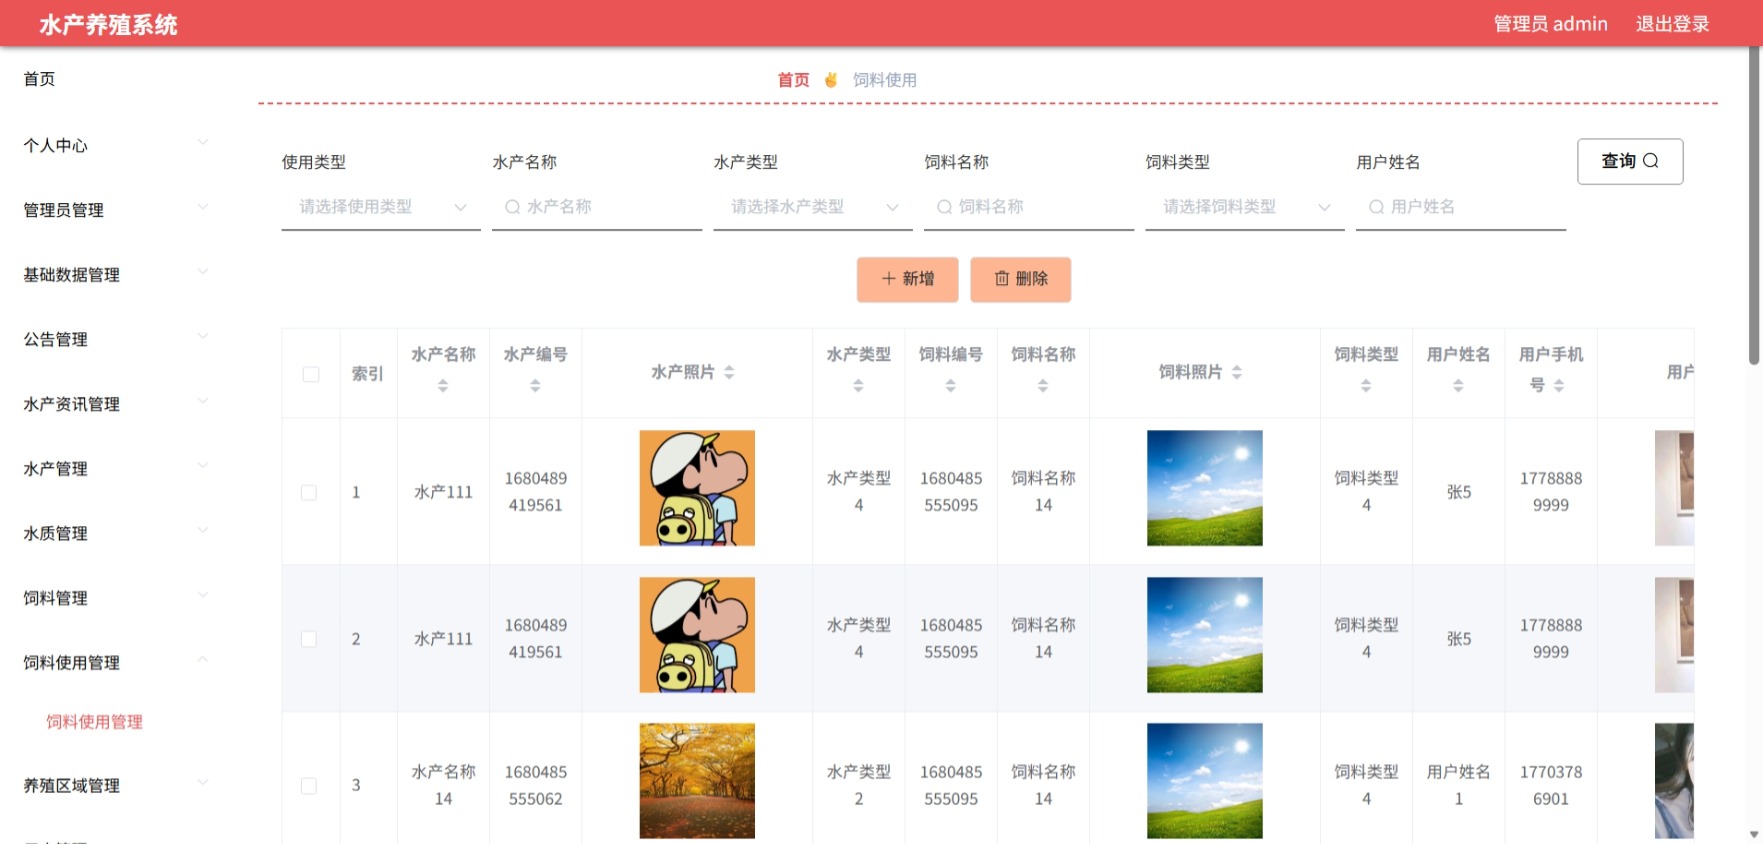Sort by 水产编号 column icon
The height and width of the screenshot is (844, 1763).
pyautogui.click(x=535, y=386)
